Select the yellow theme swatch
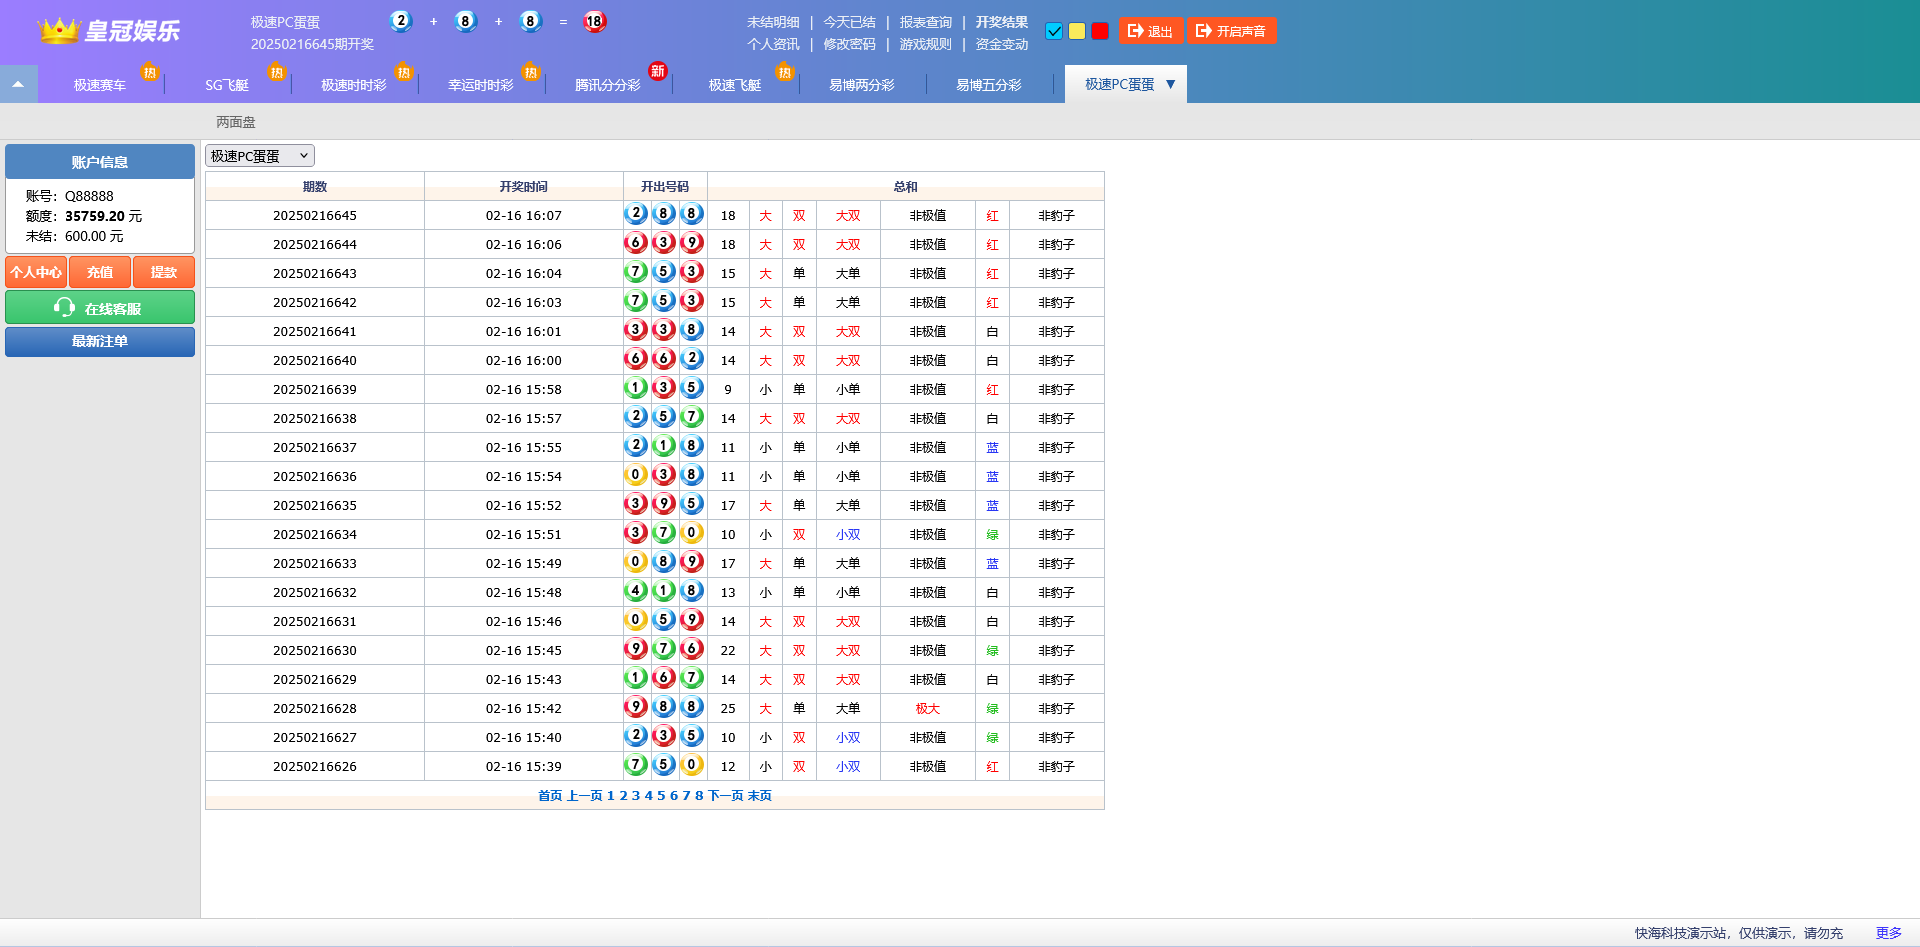 (x=1077, y=31)
